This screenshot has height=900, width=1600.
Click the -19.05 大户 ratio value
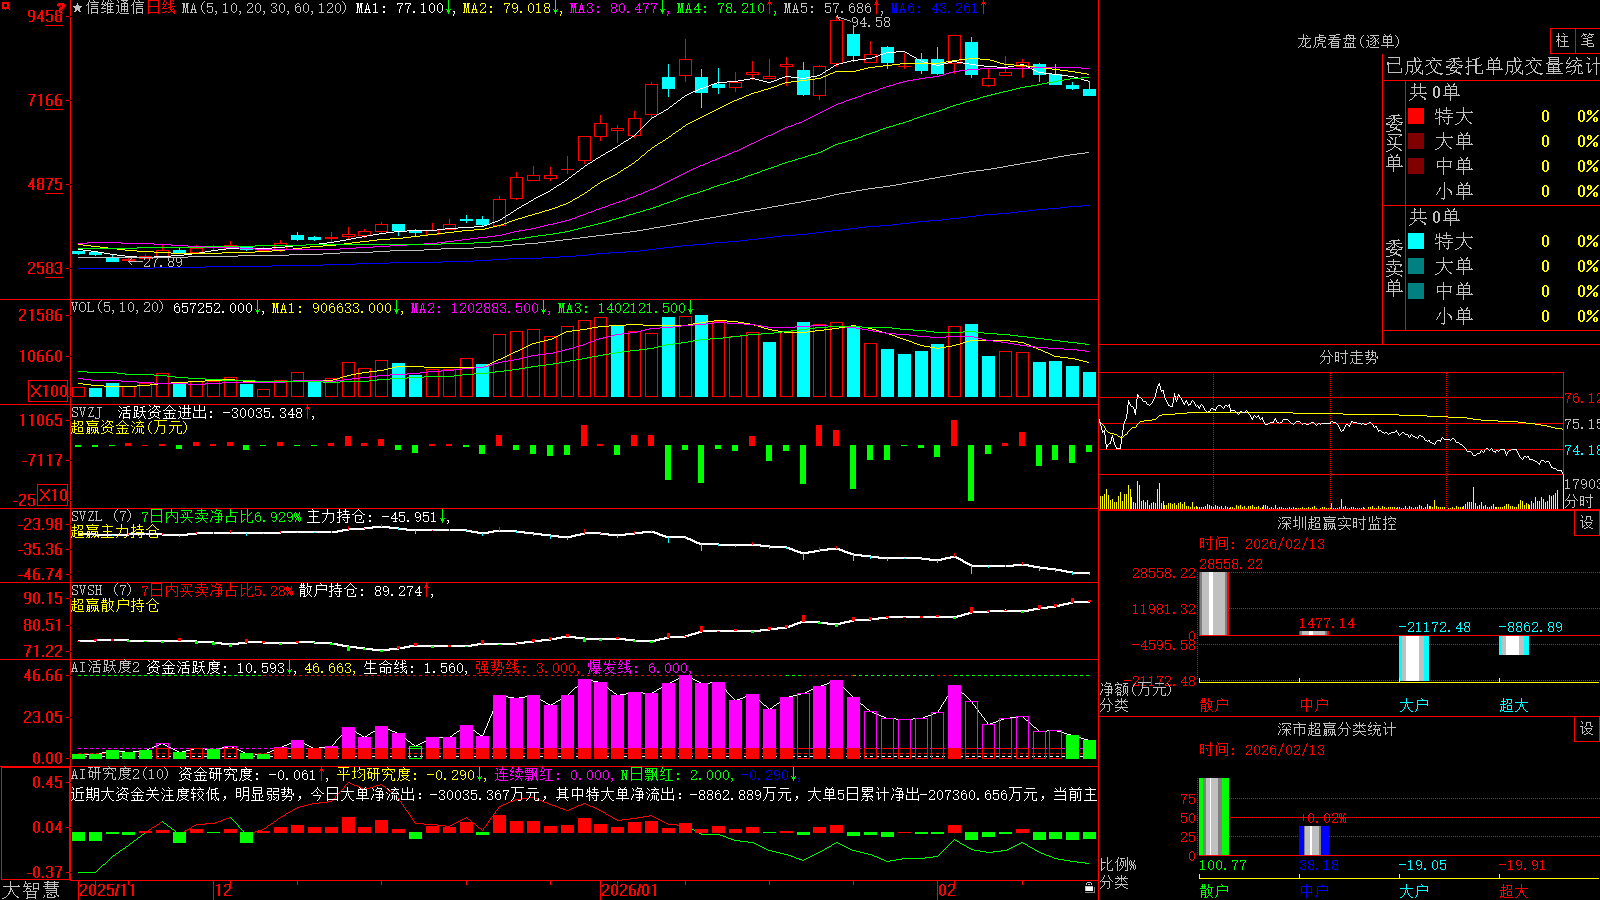[1422, 865]
